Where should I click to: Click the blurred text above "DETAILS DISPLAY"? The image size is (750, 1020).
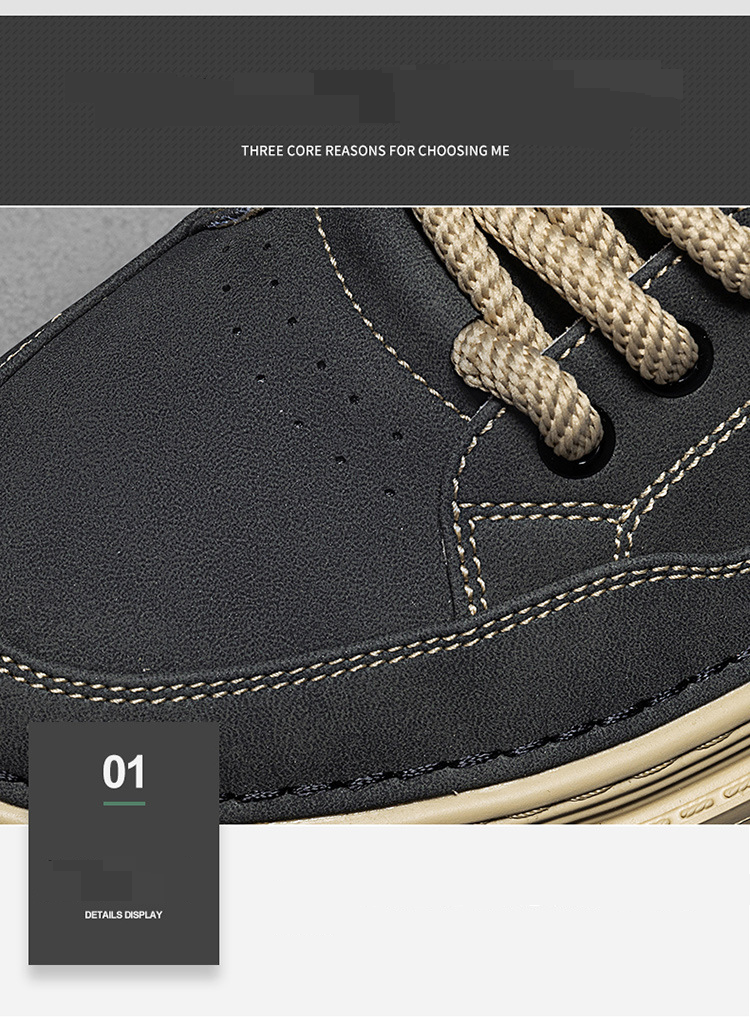tap(105, 880)
